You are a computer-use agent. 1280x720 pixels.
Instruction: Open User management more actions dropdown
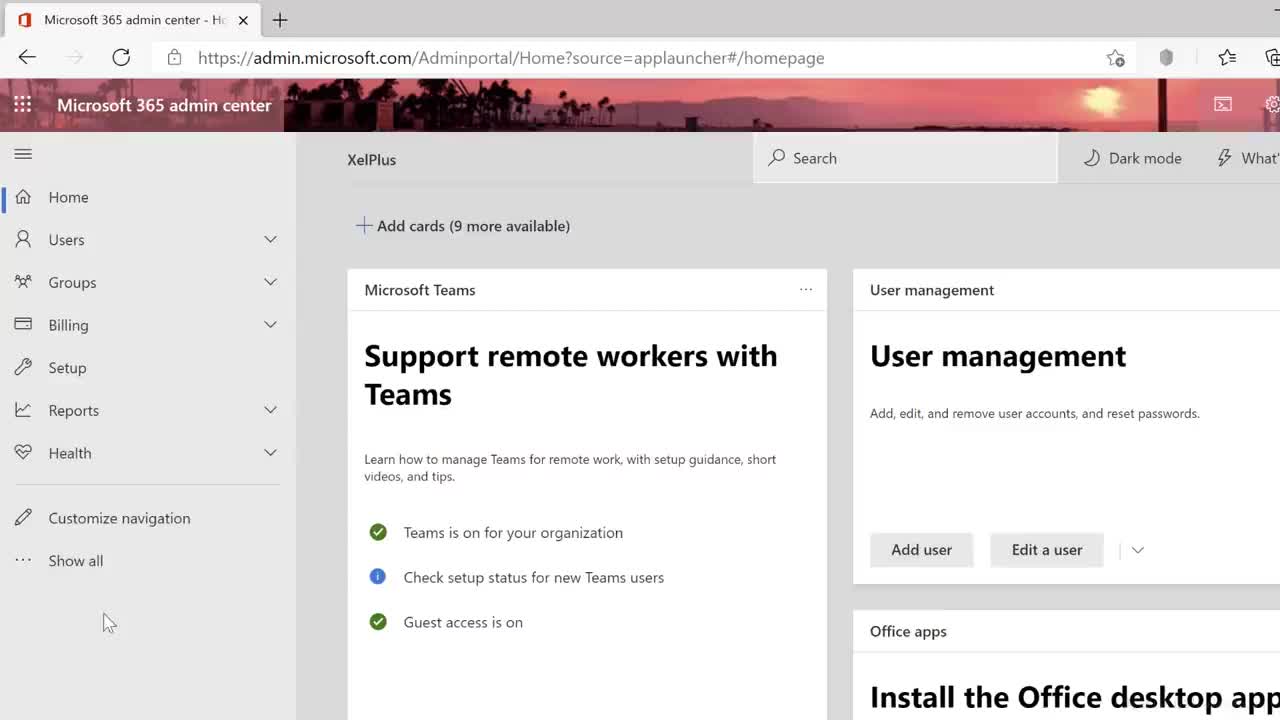pyautogui.click(x=1137, y=550)
